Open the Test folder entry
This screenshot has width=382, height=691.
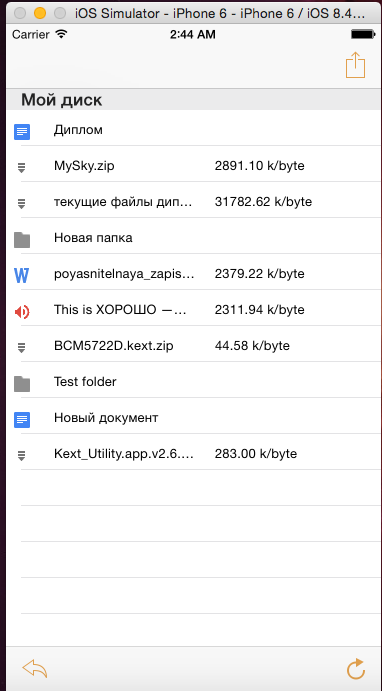pos(194,382)
